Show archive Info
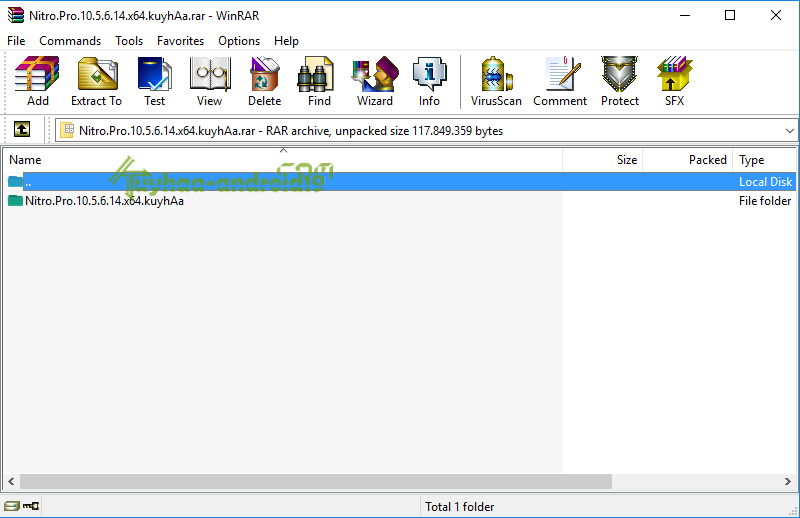800x518 pixels. tap(429, 80)
